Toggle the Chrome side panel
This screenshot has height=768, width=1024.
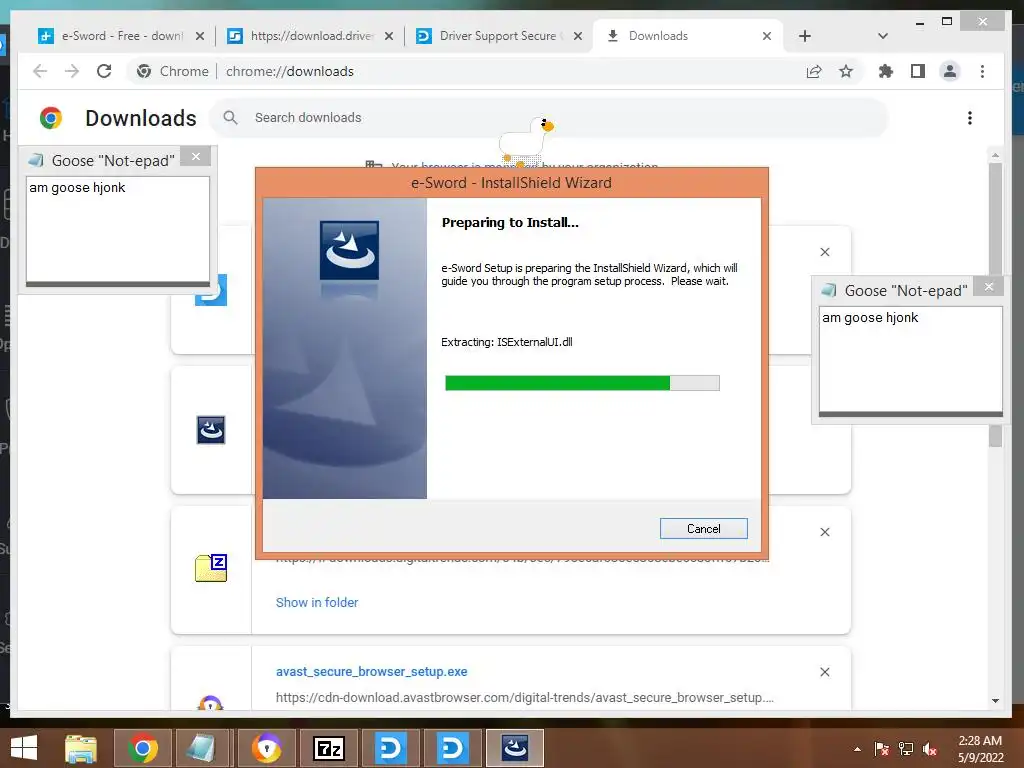pos(918,71)
